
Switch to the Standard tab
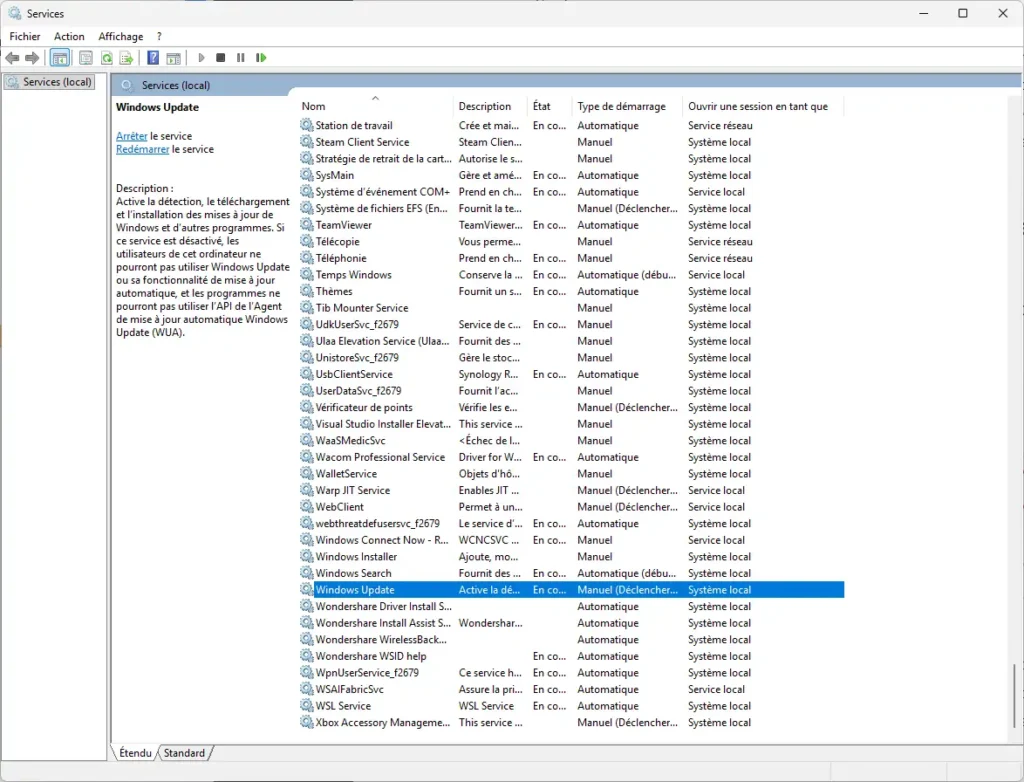click(x=184, y=753)
